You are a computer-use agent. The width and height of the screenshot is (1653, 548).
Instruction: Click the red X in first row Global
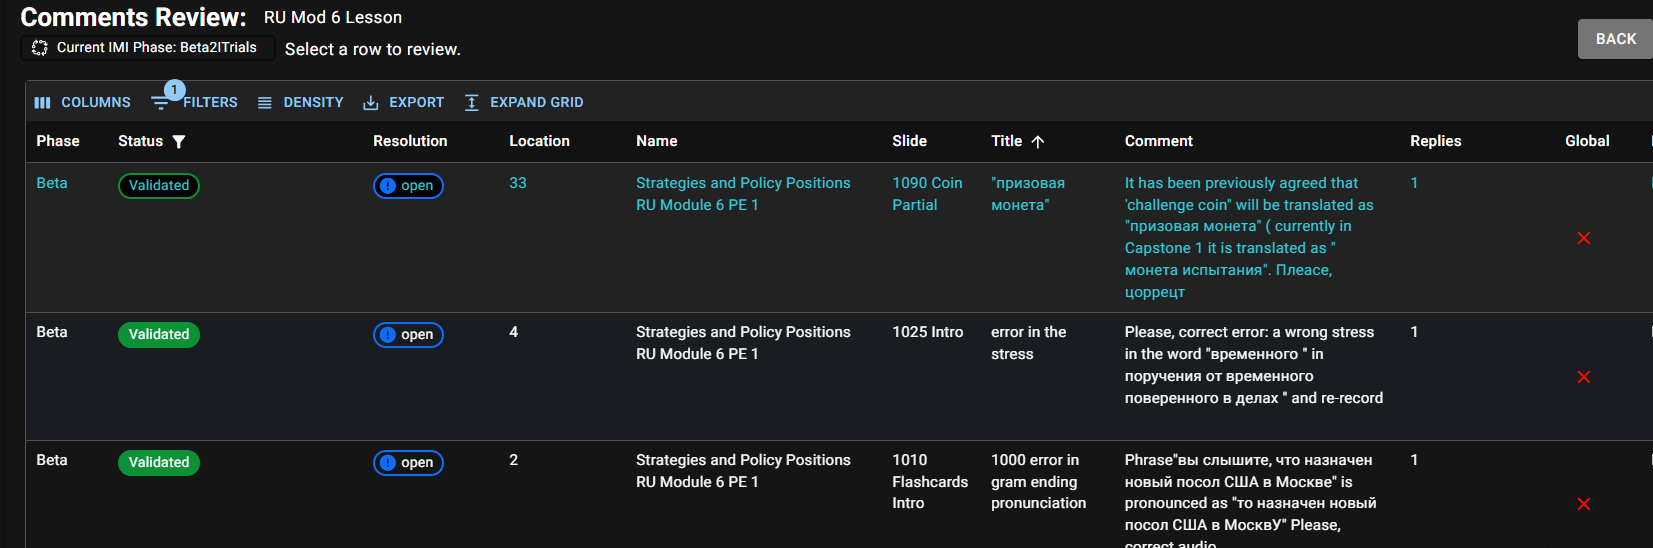[x=1584, y=238]
